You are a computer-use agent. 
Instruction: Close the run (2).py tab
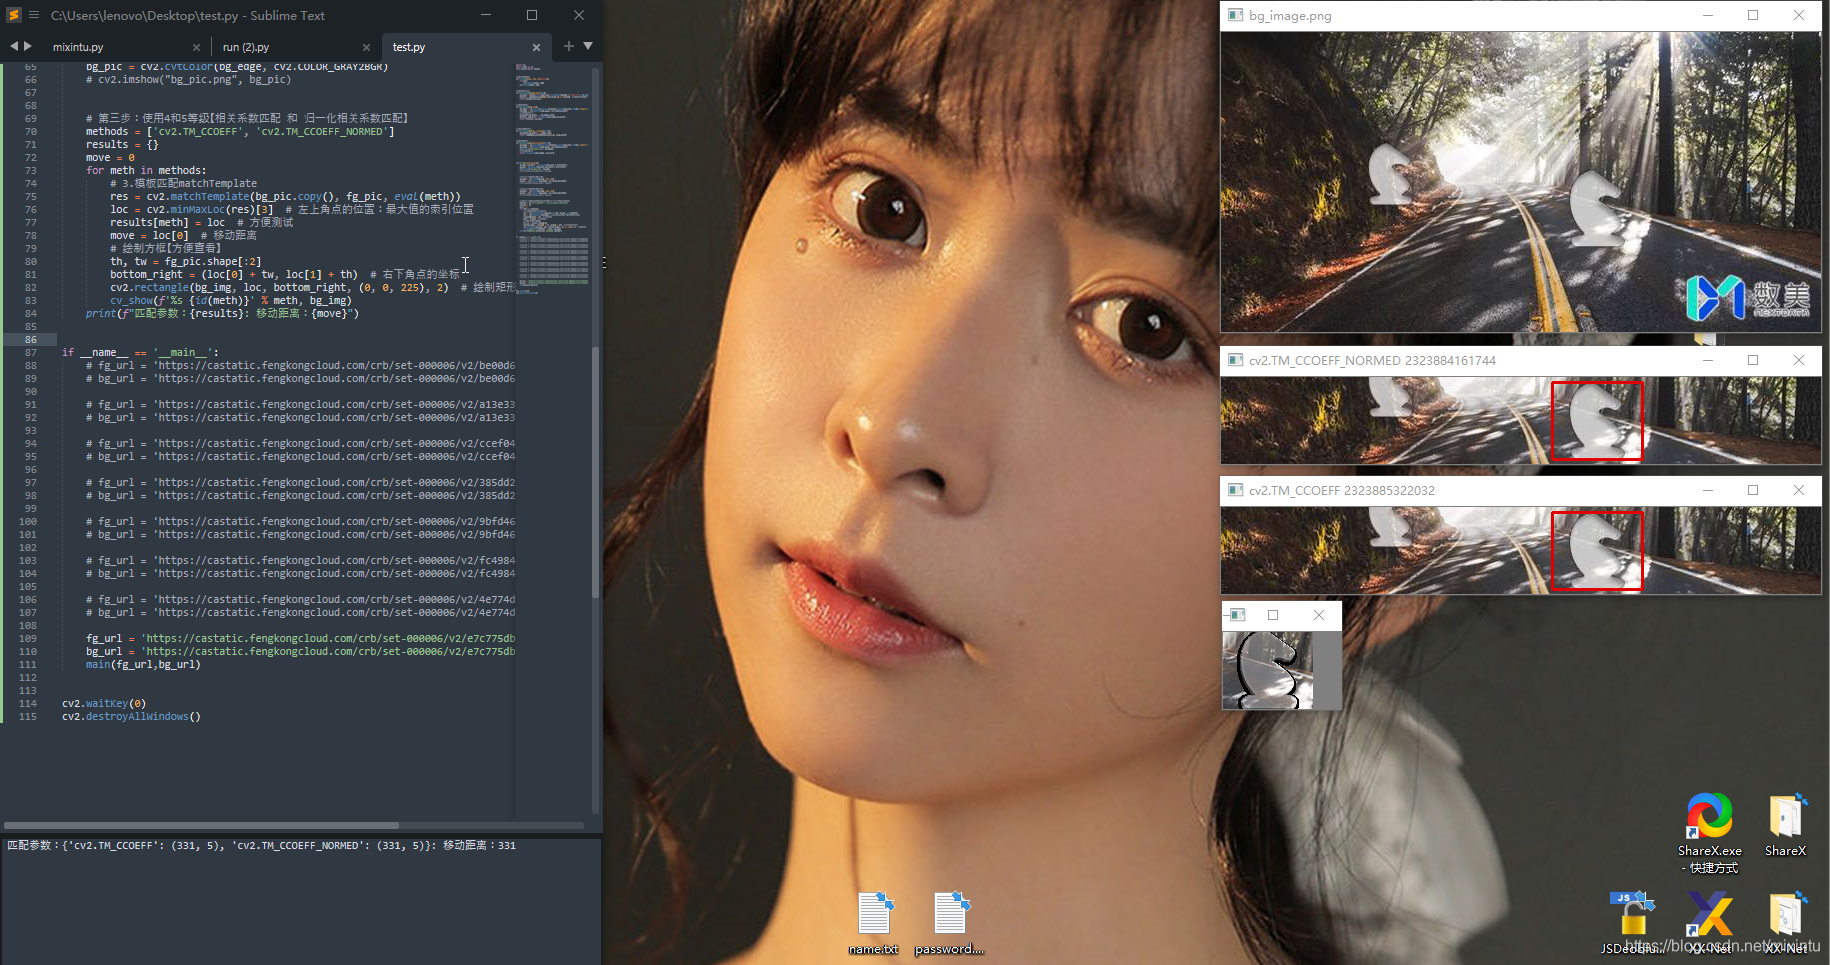click(366, 47)
